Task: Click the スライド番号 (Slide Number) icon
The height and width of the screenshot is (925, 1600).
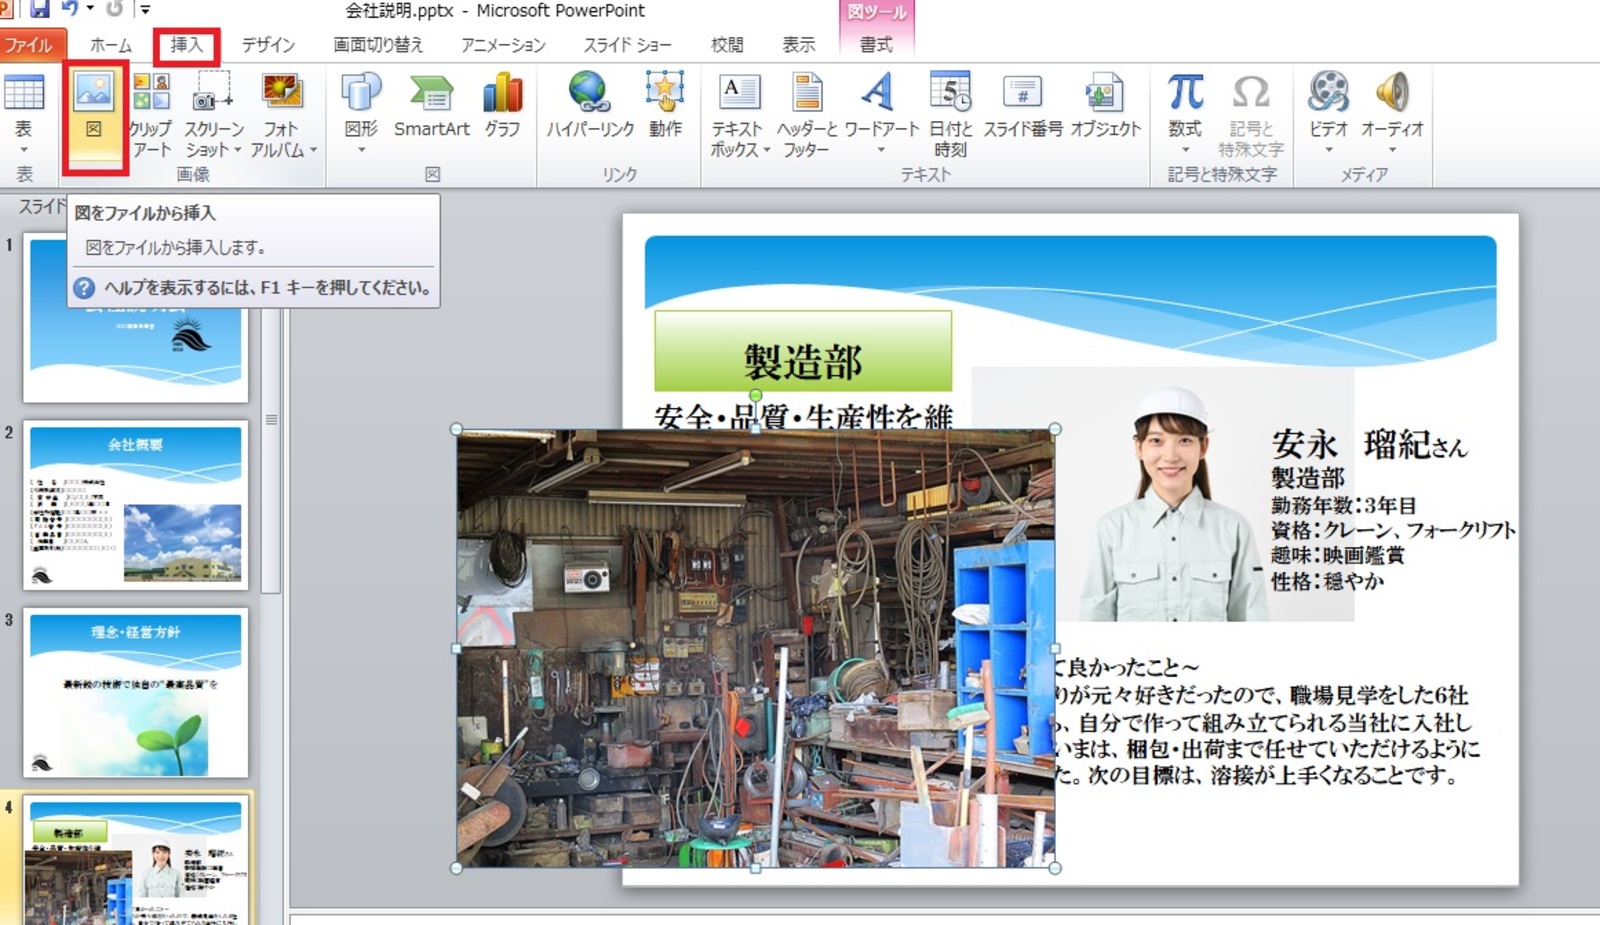Action: coord(1022,106)
